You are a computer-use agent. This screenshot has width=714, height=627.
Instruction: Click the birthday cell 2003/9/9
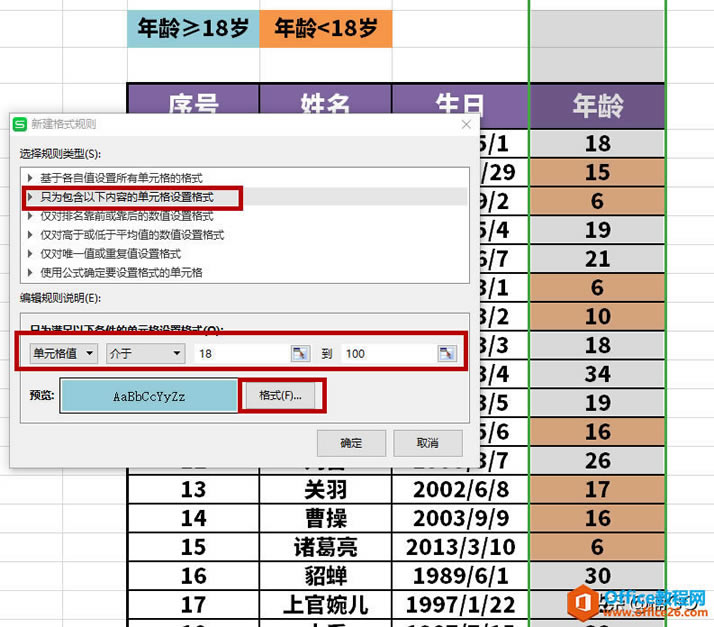pos(460,518)
